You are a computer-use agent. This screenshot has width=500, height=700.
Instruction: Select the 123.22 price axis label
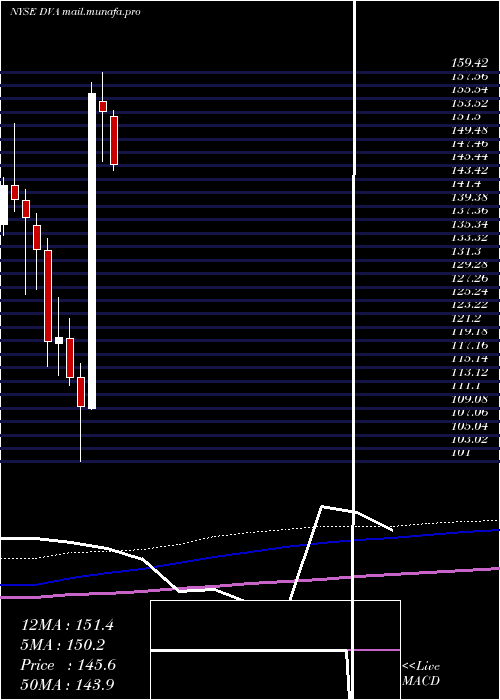[469, 305]
